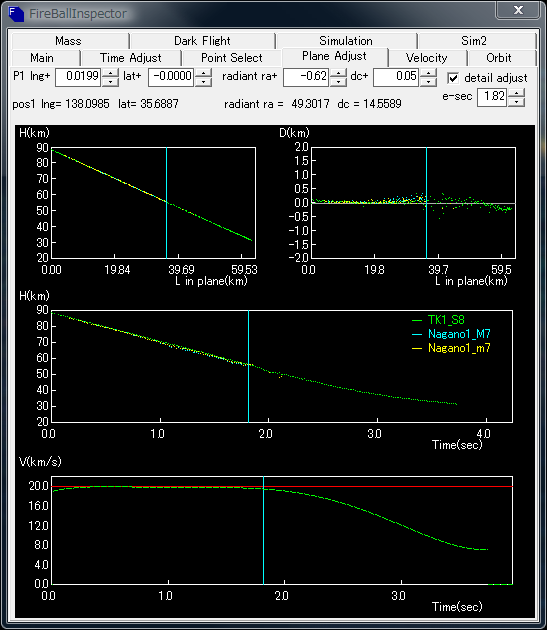The height and width of the screenshot is (630, 547).
Task: Switch to the Orbit tab
Action: pyautogui.click(x=499, y=58)
